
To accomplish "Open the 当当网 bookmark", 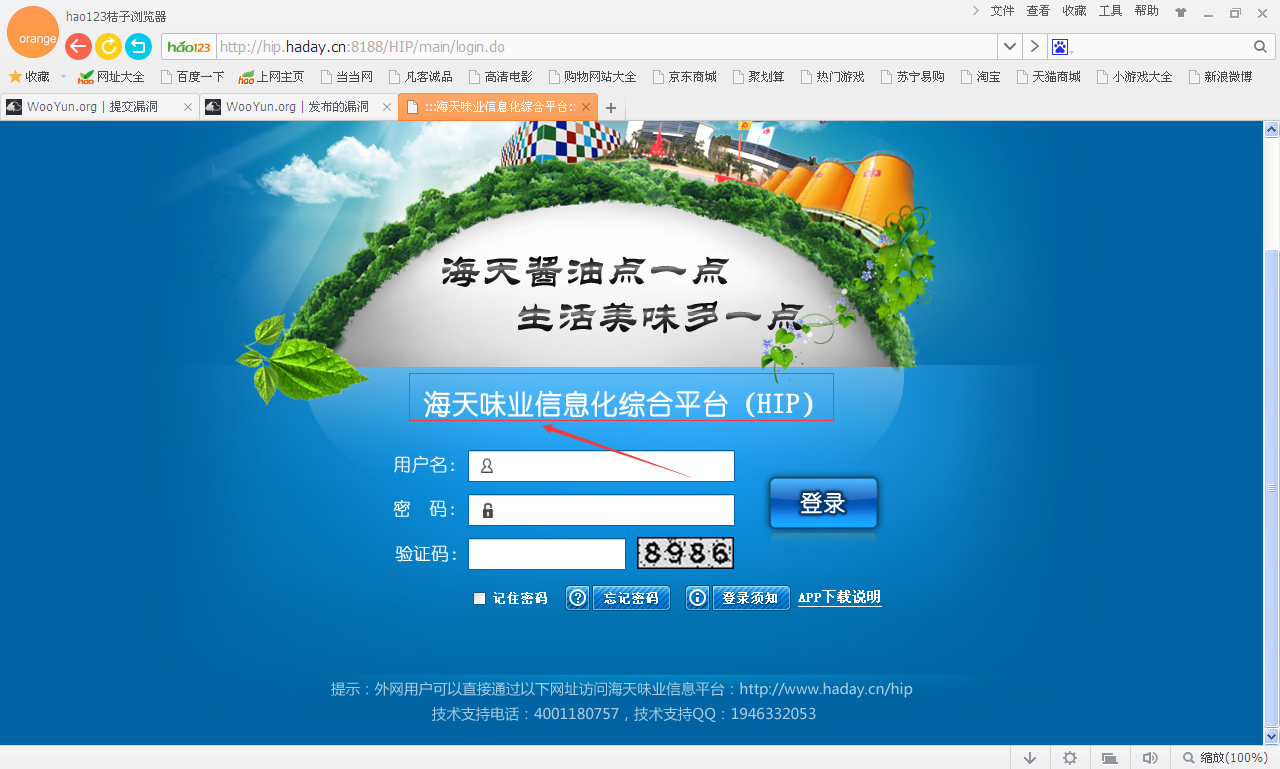I will (346, 77).
